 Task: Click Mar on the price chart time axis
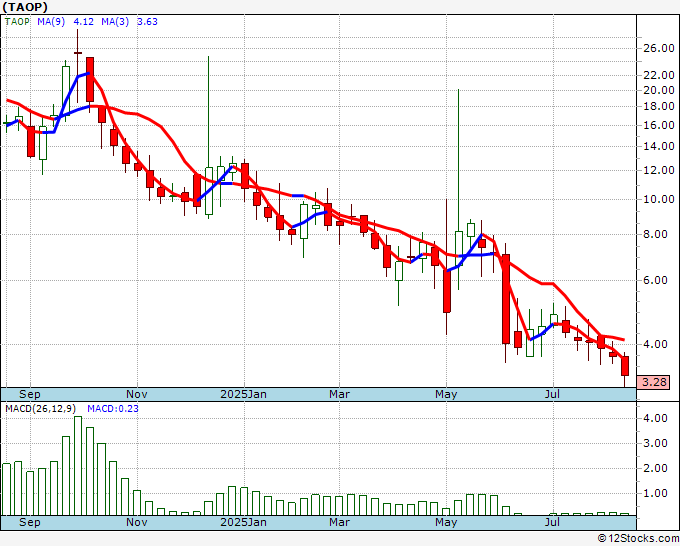(x=339, y=394)
